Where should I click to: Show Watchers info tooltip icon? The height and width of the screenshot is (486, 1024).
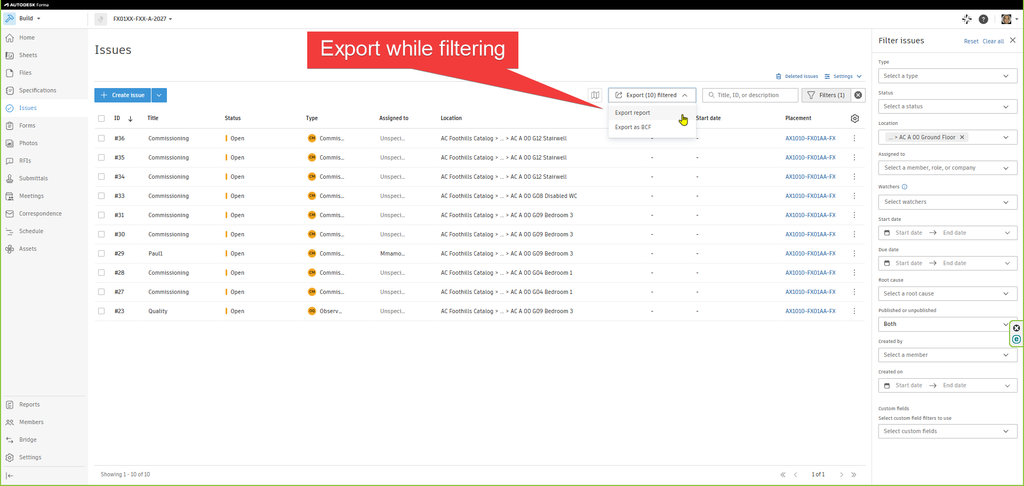pos(904,187)
